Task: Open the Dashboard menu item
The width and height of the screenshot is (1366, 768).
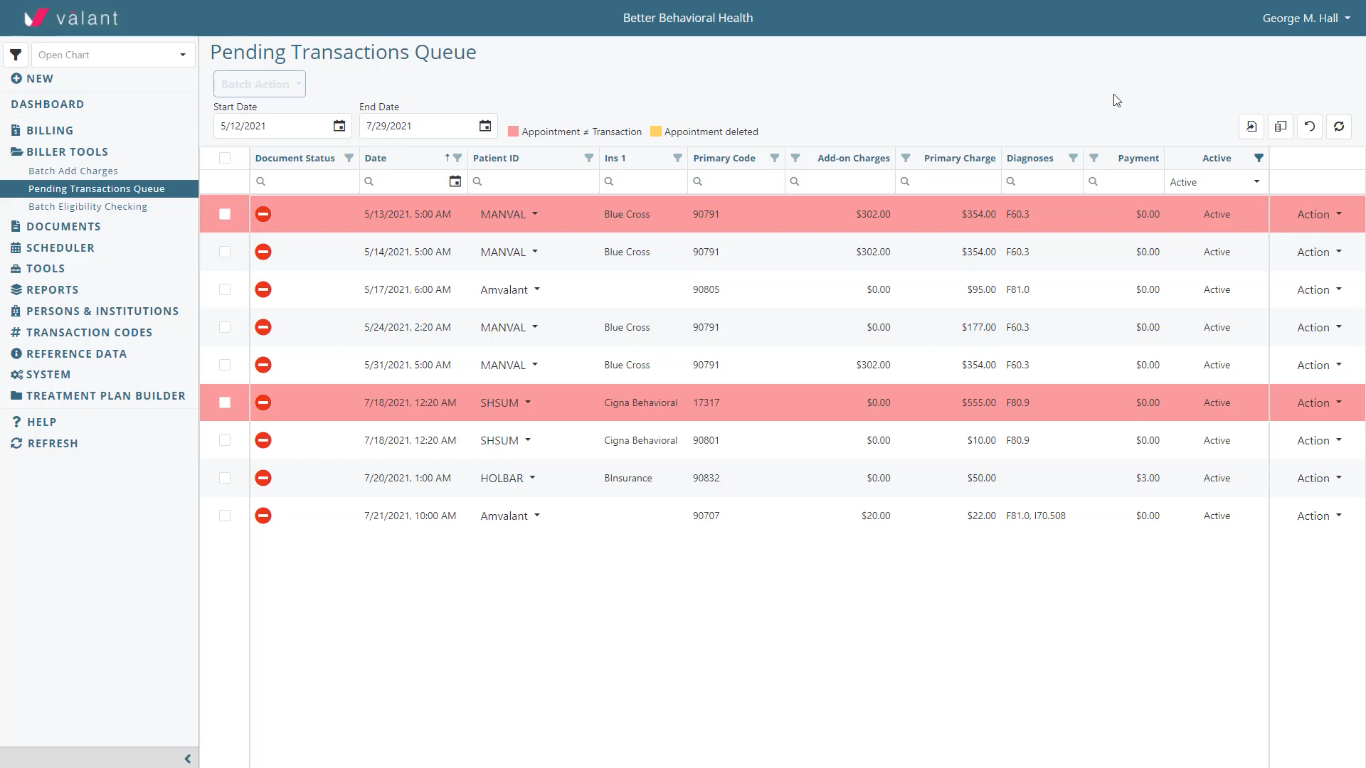Action: pyautogui.click(x=47, y=104)
